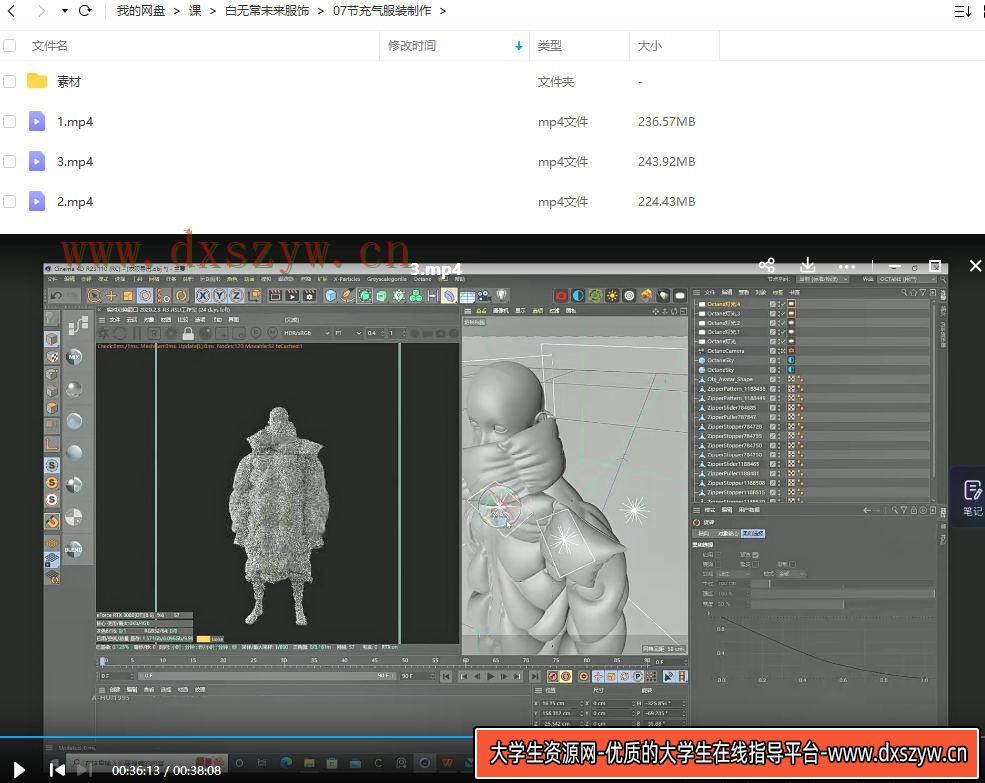
Task: Open the 1.mp4 video file
Action: pos(75,121)
